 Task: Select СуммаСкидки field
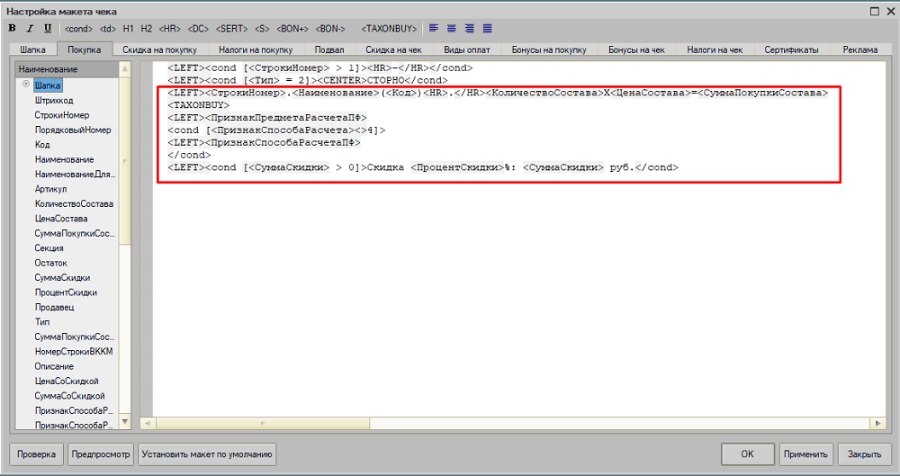pyautogui.click(x=62, y=278)
